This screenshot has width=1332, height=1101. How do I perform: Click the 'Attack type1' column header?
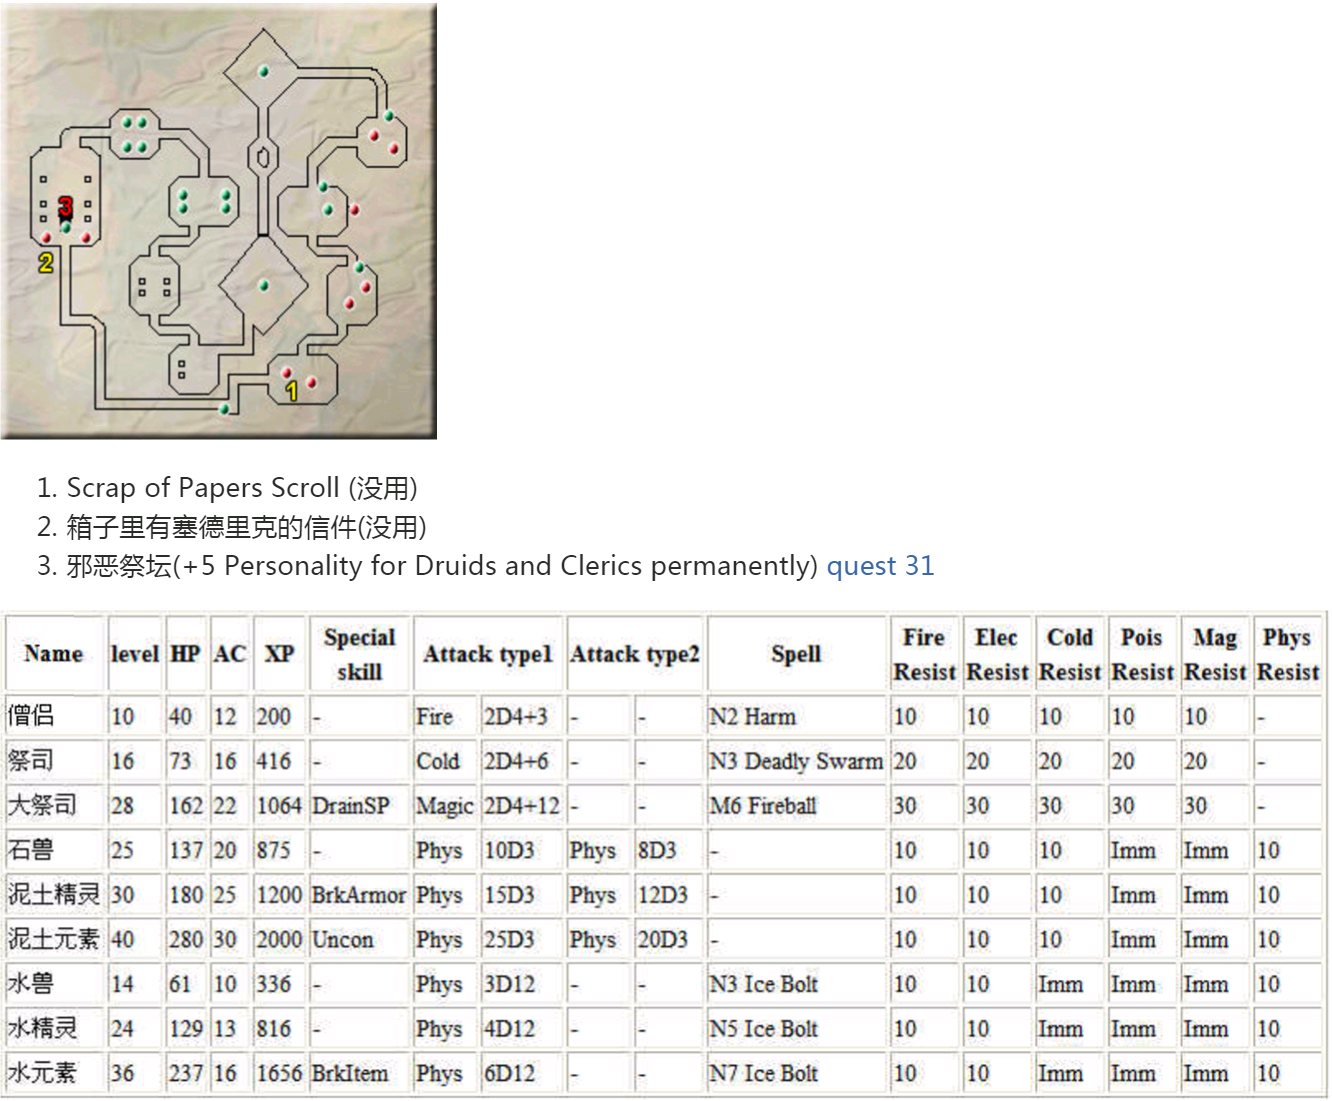(x=488, y=654)
